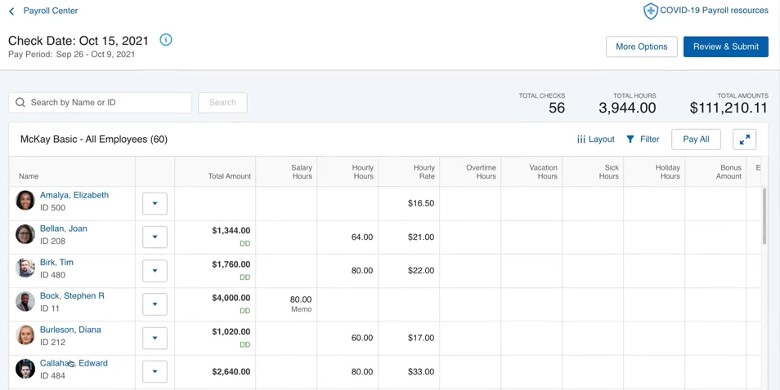The width and height of the screenshot is (780, 390).
Task: Click Elizabeth Amalya's avatar photo
Action: (x=25, y=200)
